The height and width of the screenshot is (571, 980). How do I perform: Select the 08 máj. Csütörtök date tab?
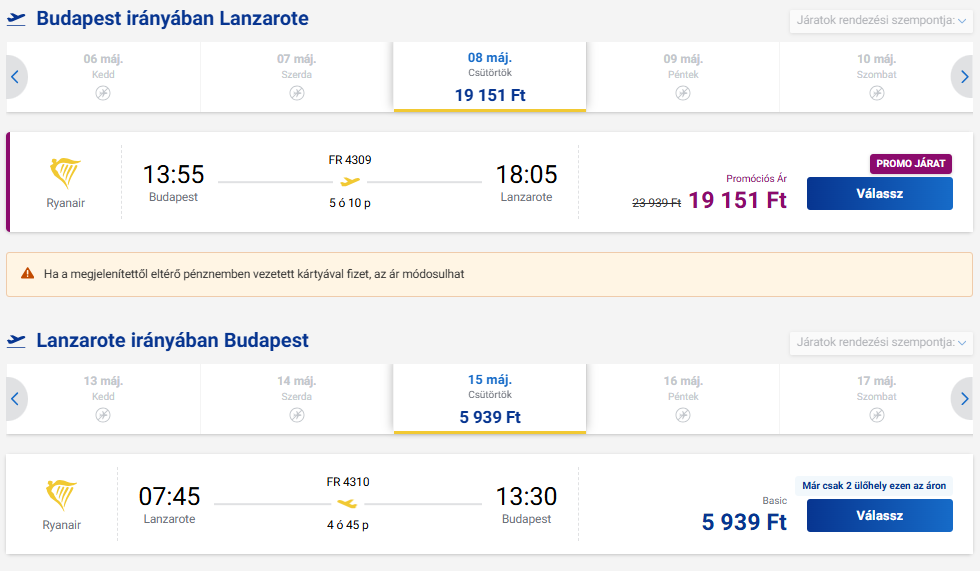[490, 77]
